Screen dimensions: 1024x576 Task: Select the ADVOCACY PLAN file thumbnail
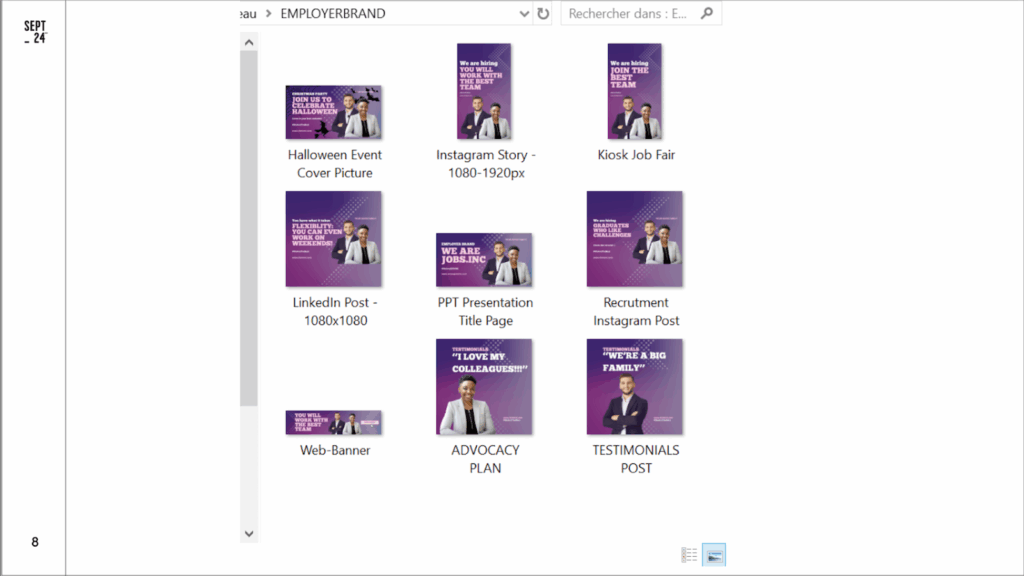484,387
